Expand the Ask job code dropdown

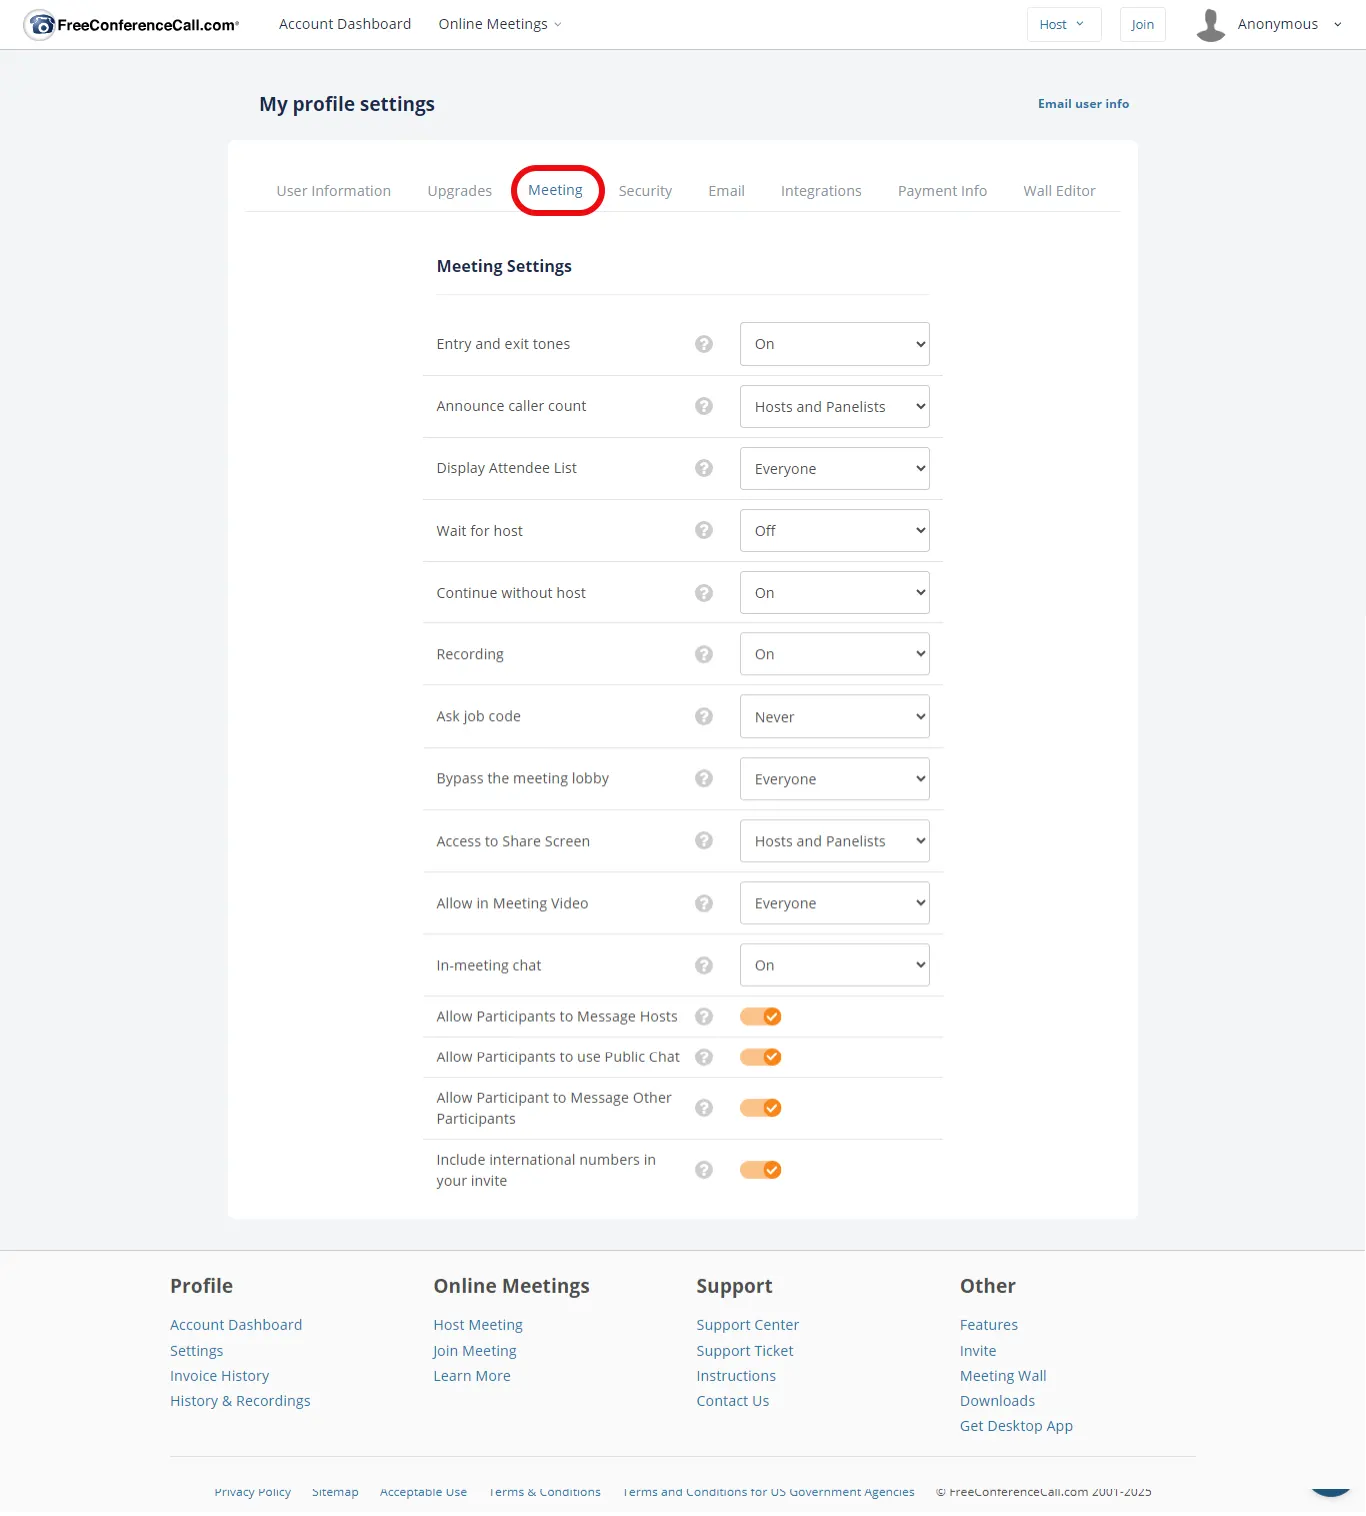click(x=834, y=717)
